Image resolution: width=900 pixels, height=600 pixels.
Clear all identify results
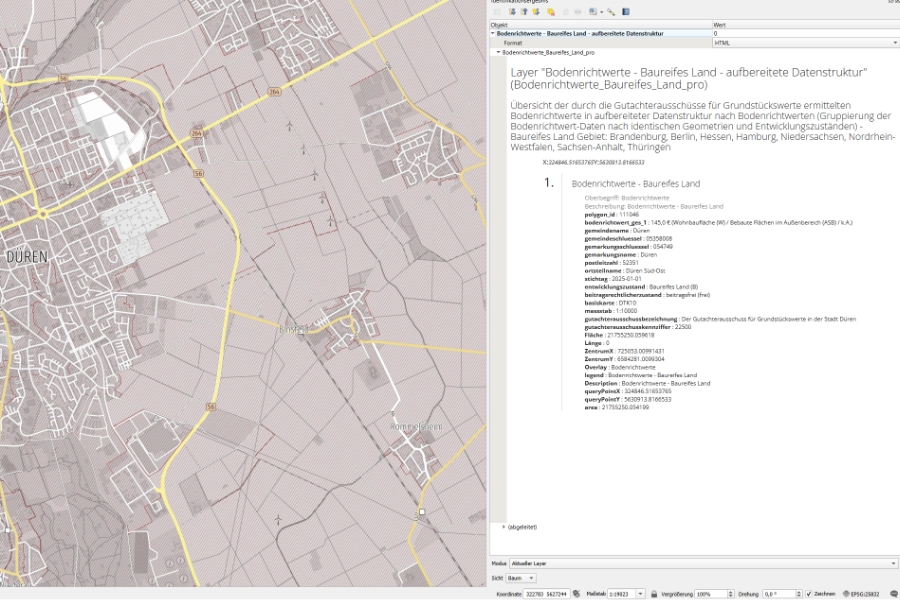click(551, 13)
